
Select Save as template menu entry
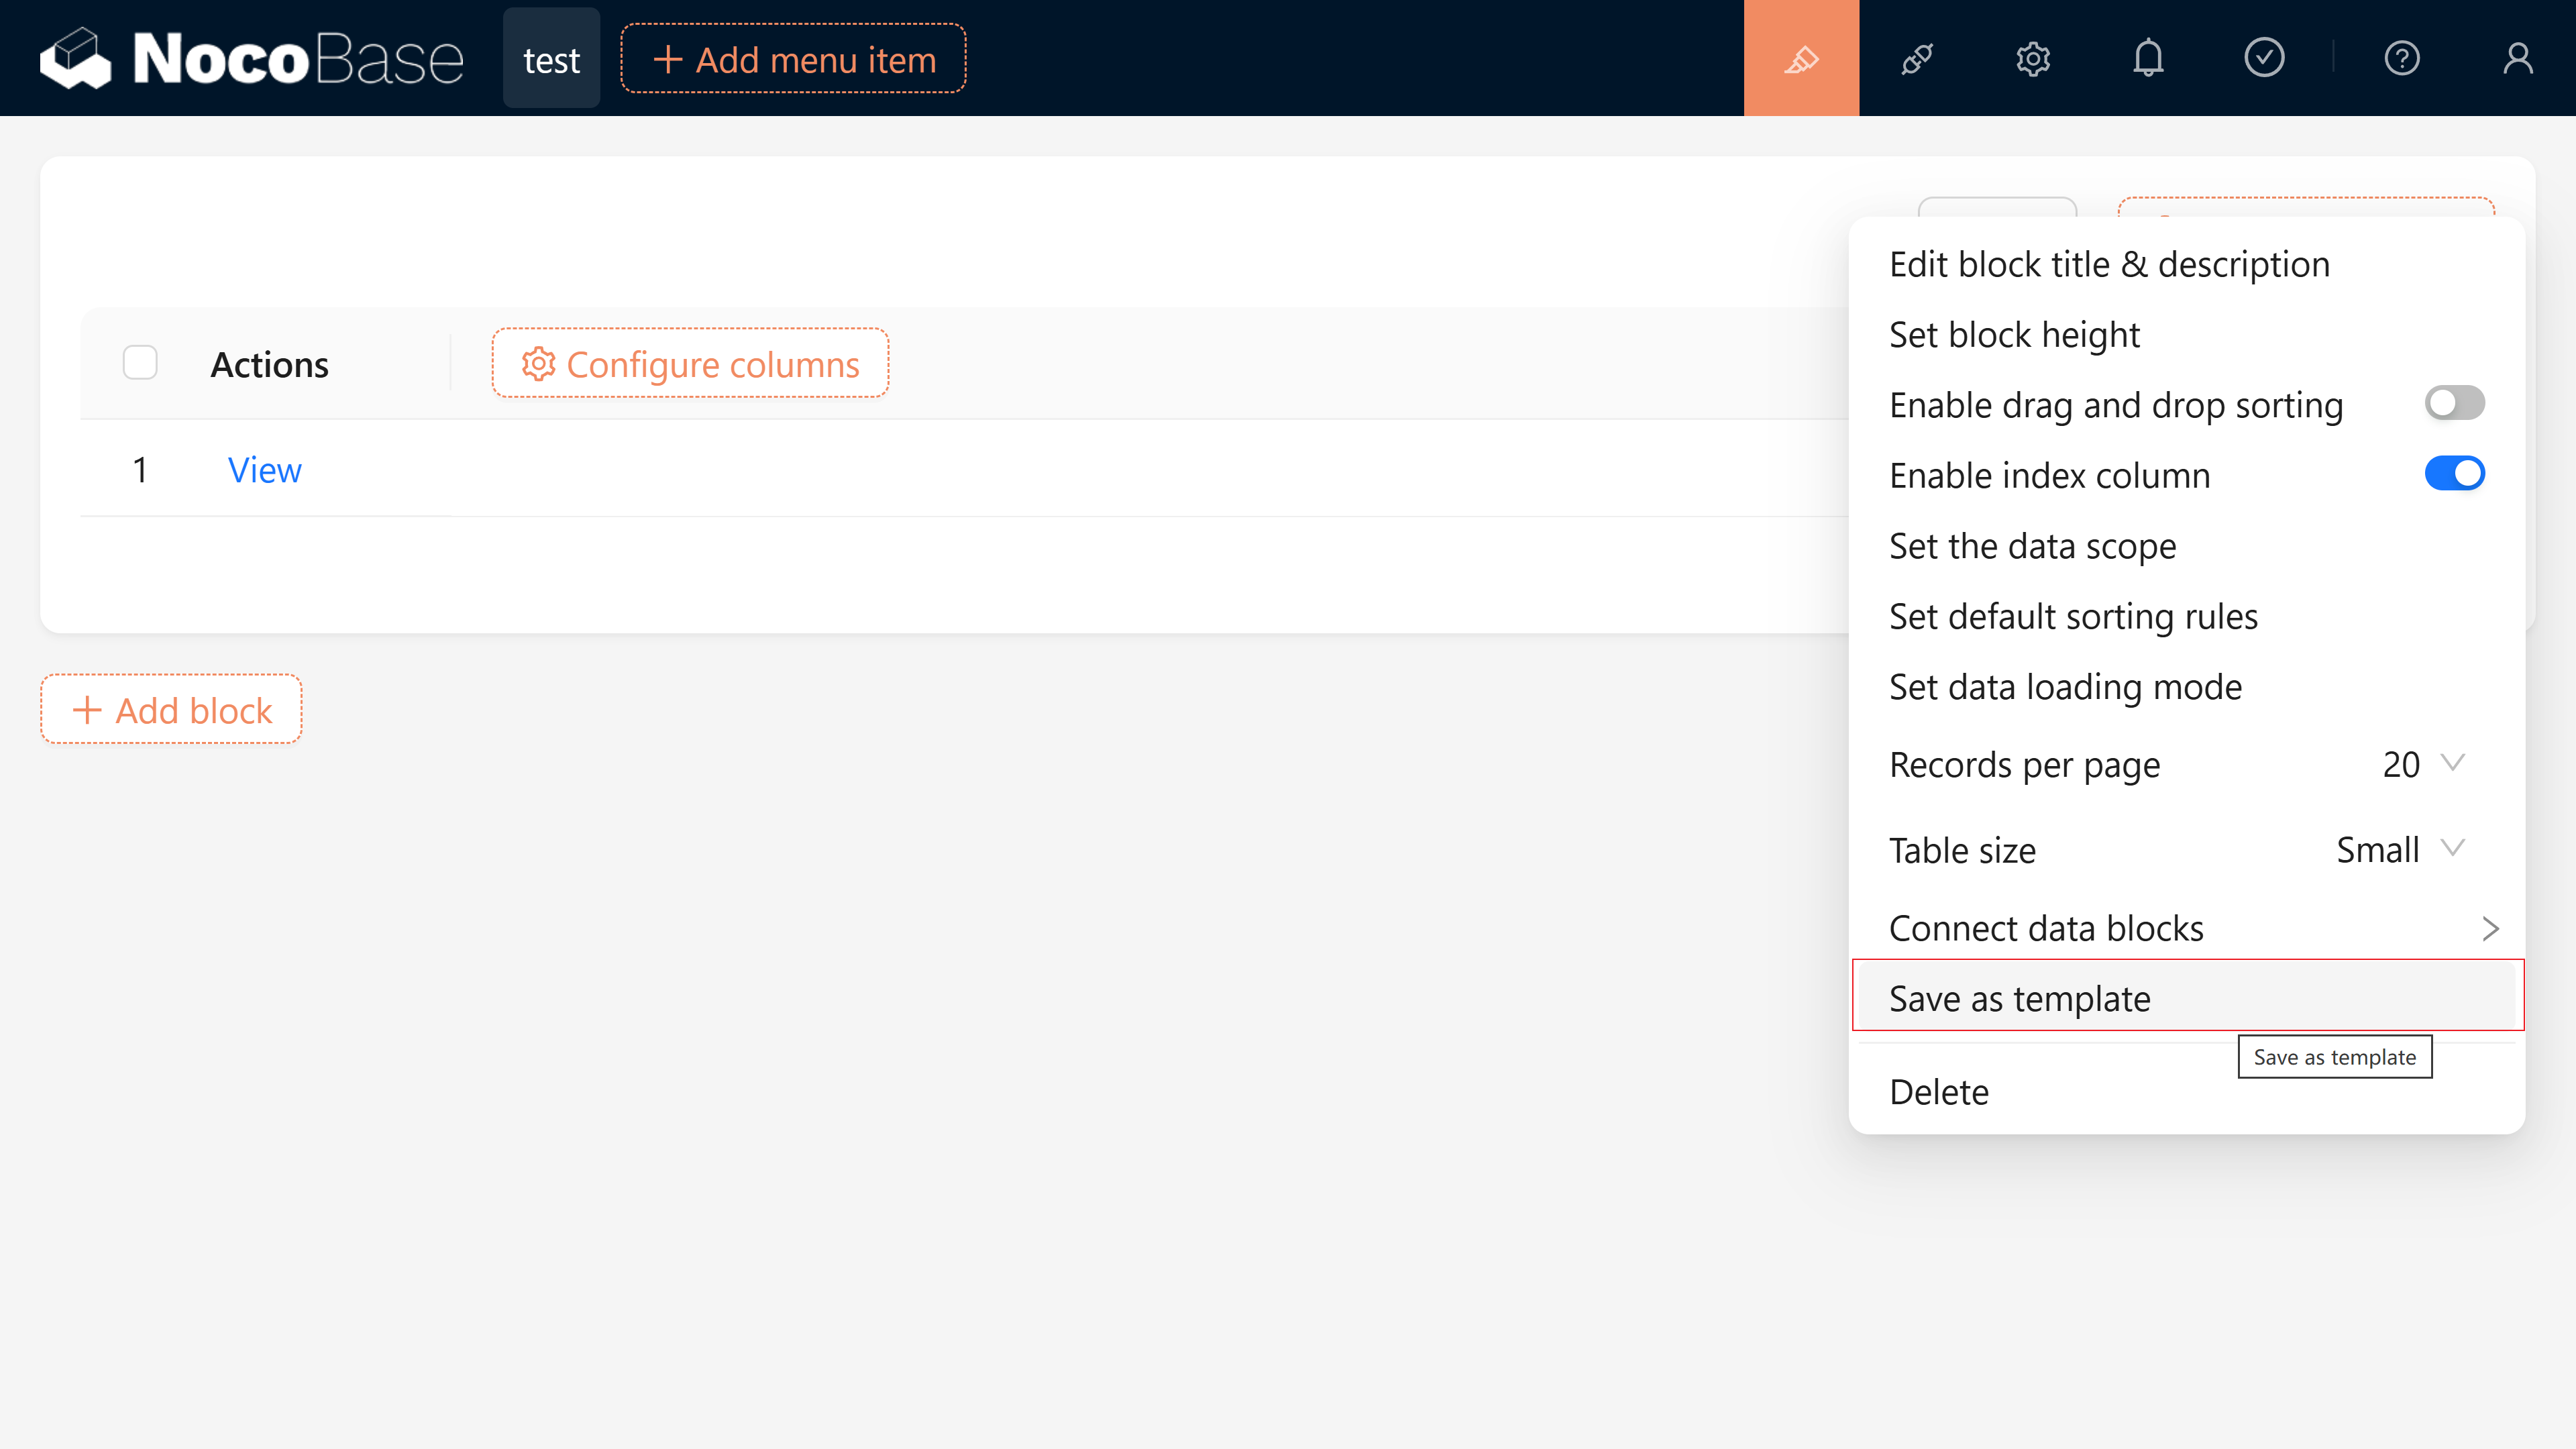click(x=2019, y=998)
